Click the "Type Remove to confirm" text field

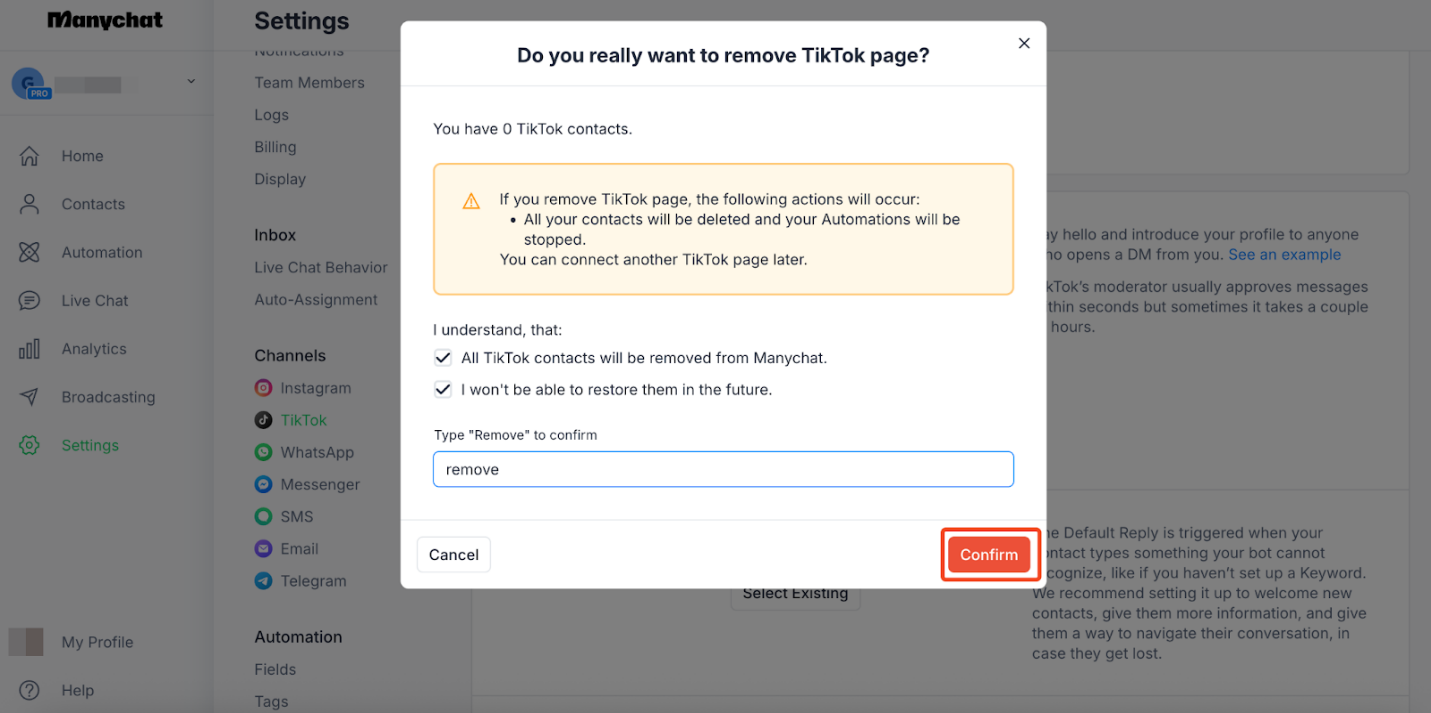tap(723, 469)
